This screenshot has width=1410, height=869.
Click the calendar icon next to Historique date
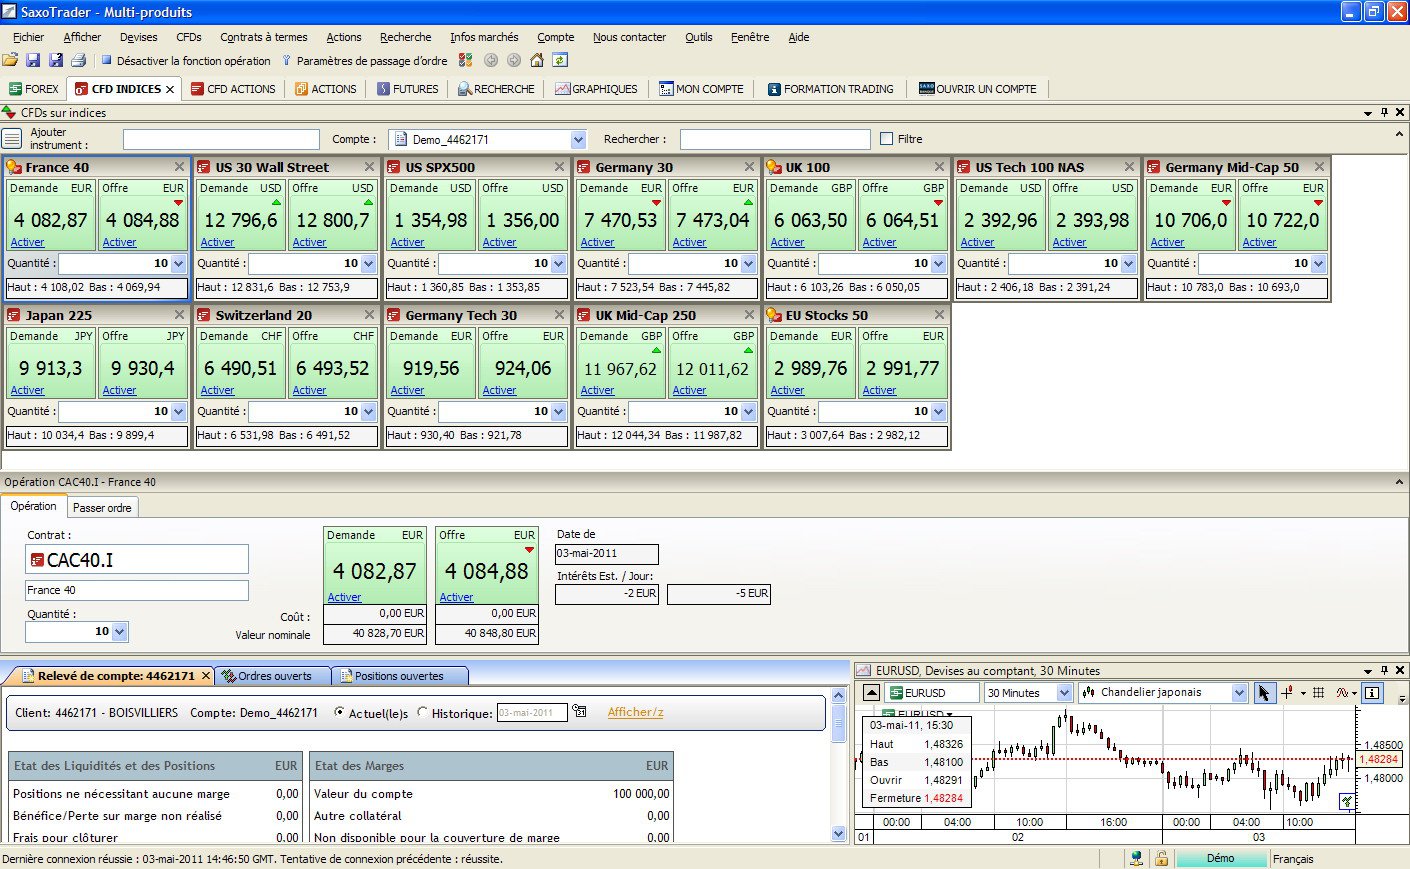coord(579,712)
